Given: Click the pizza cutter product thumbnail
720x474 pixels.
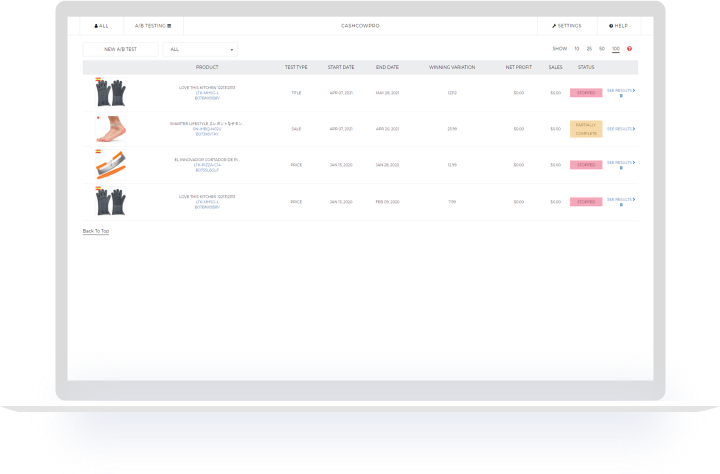Looking at the screenshot, I should 111,164.
